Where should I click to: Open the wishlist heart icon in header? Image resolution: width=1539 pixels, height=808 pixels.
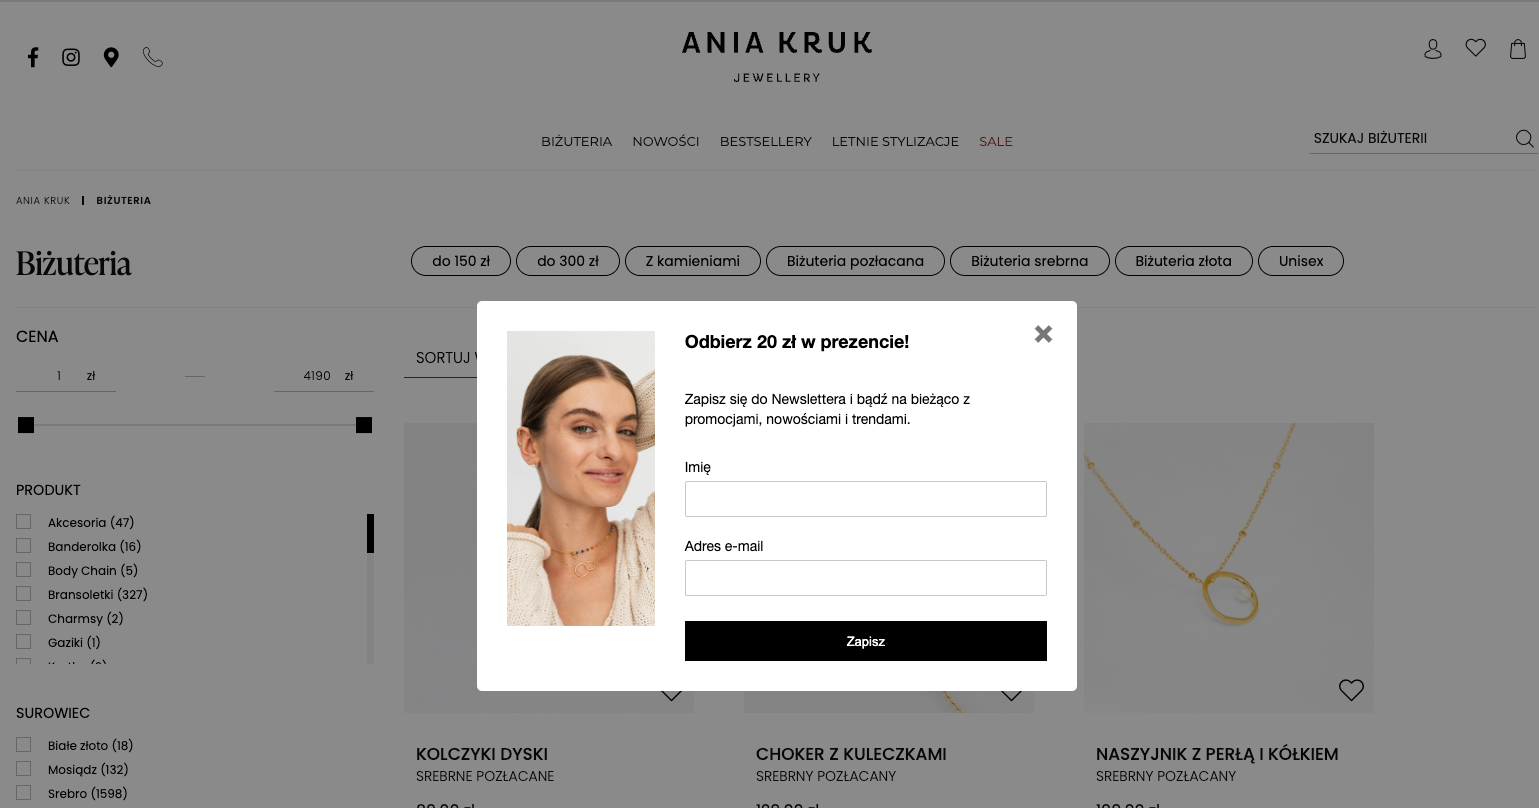1476,48
